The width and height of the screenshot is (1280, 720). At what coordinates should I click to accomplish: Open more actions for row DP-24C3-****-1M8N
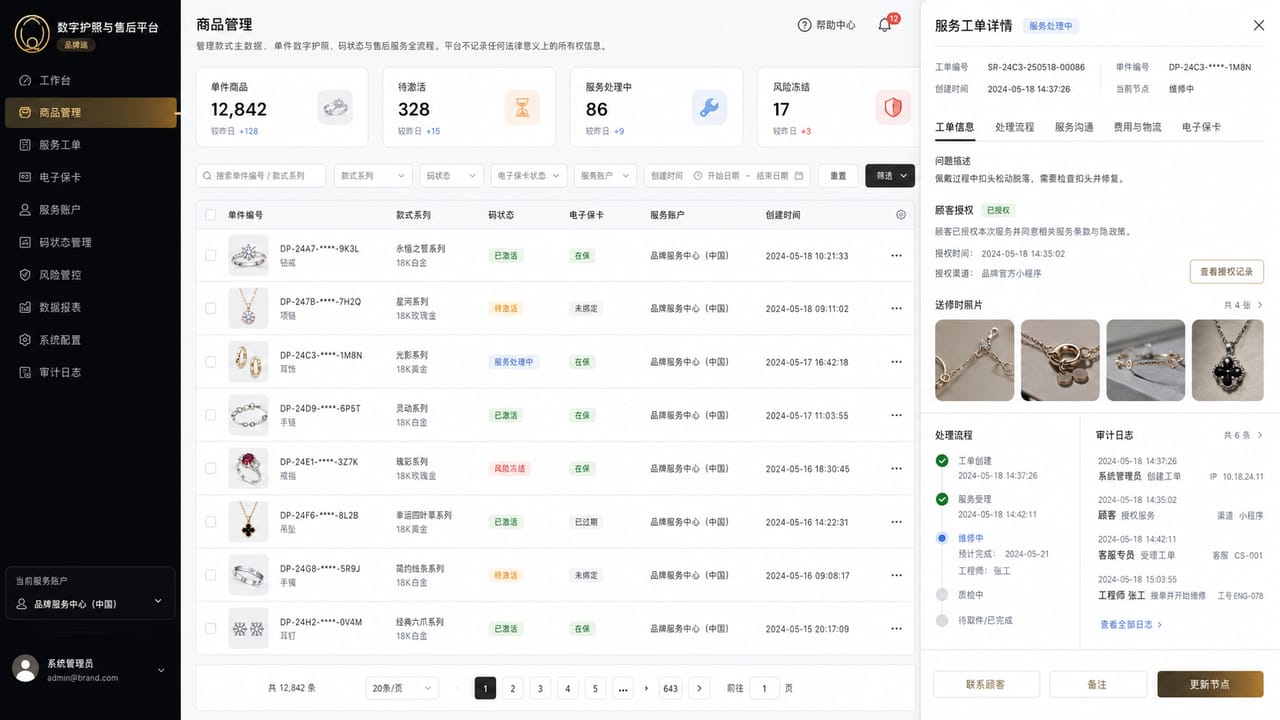[x=896, y=362]
